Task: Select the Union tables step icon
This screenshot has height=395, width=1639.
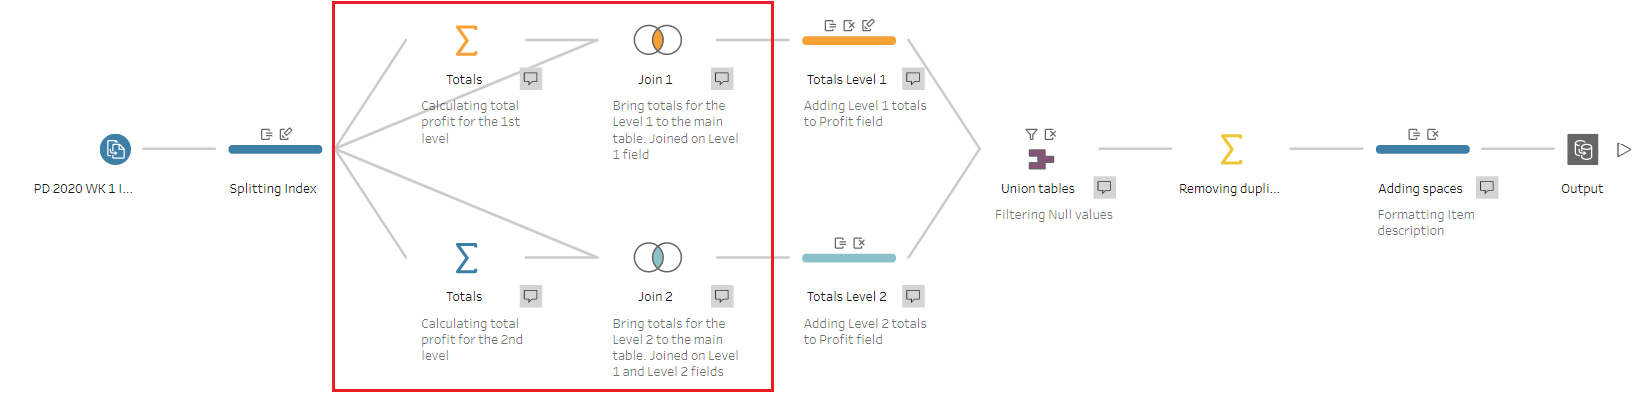Action: (x=1041, y=158)
